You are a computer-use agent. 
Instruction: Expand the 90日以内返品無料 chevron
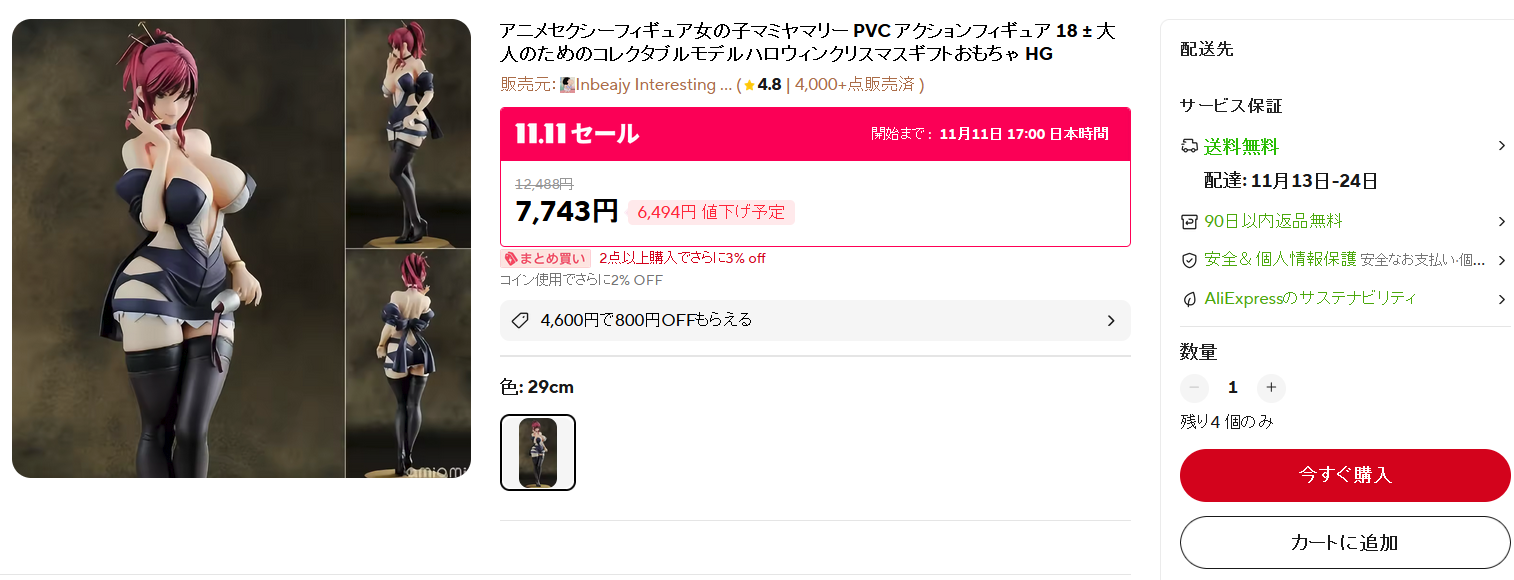[1501, 221]
